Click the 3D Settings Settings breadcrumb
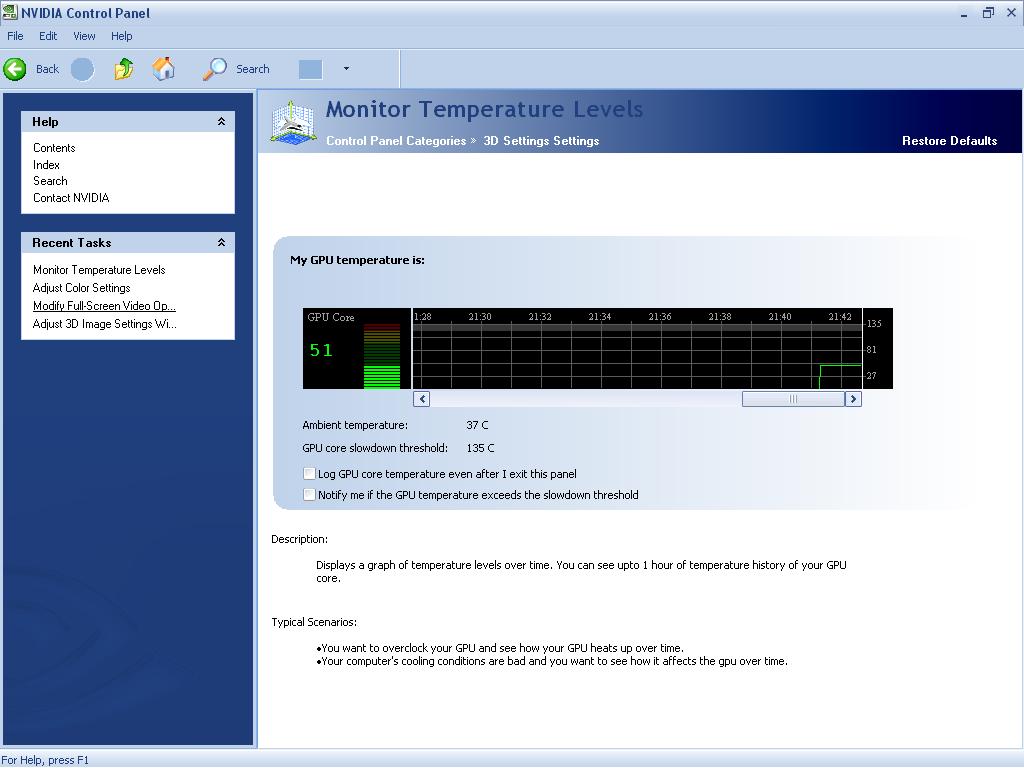Viewport: 1024px width, 768px height. click(x=541, y=140)
